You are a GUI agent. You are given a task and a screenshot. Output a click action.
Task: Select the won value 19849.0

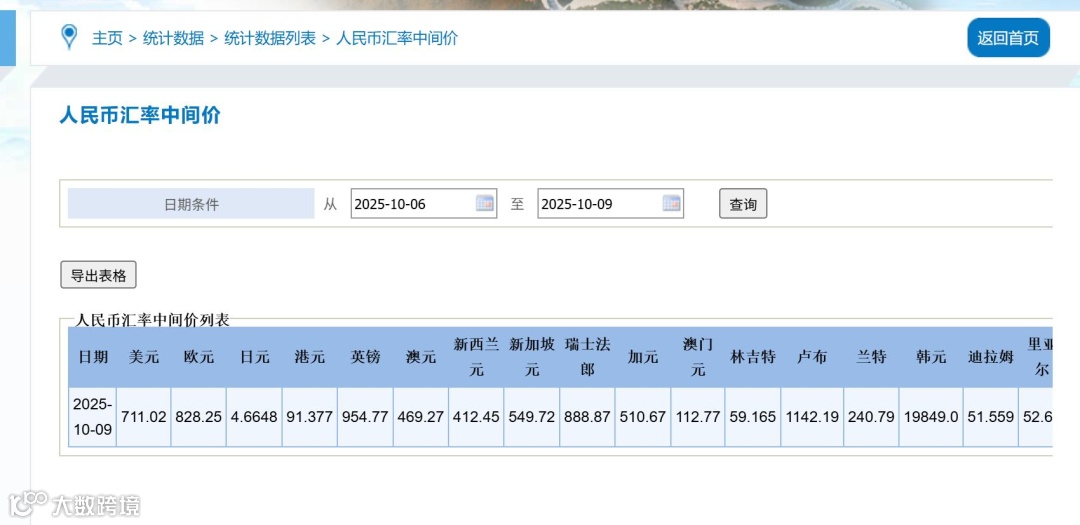click(931, 417)
